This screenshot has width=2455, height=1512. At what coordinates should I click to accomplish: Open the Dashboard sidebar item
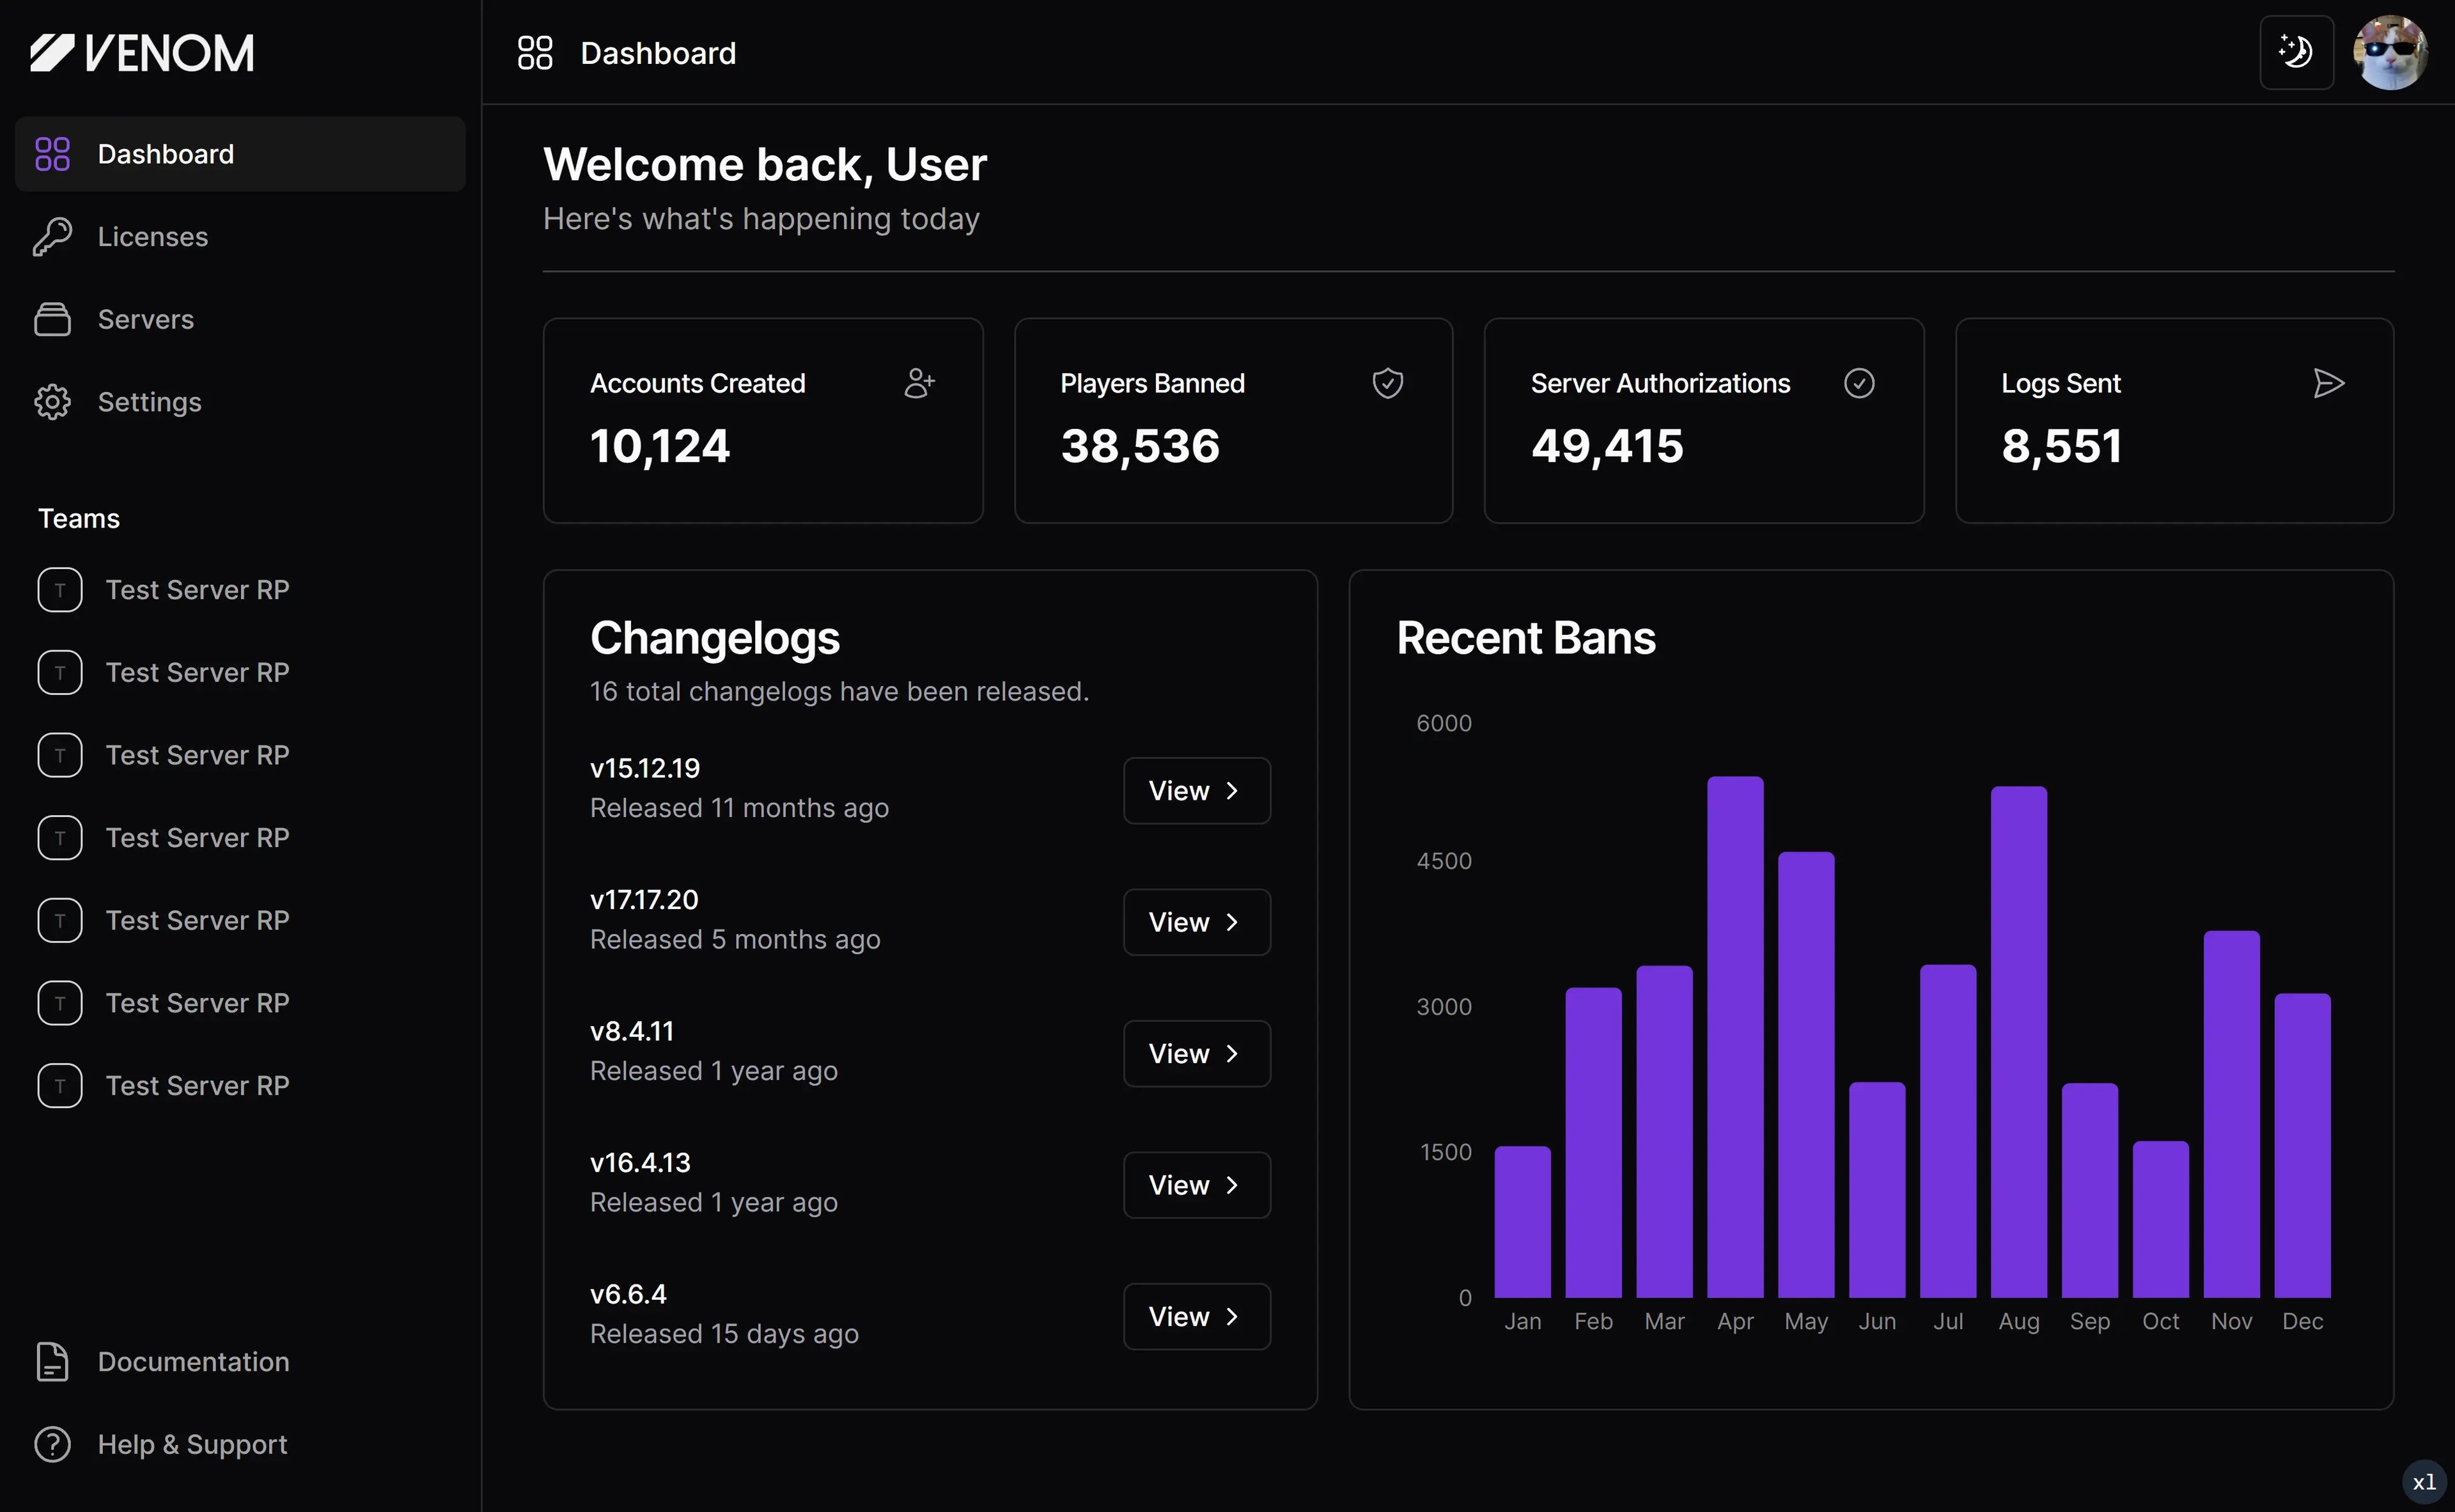pyautogui.click(x=240, y=154)
